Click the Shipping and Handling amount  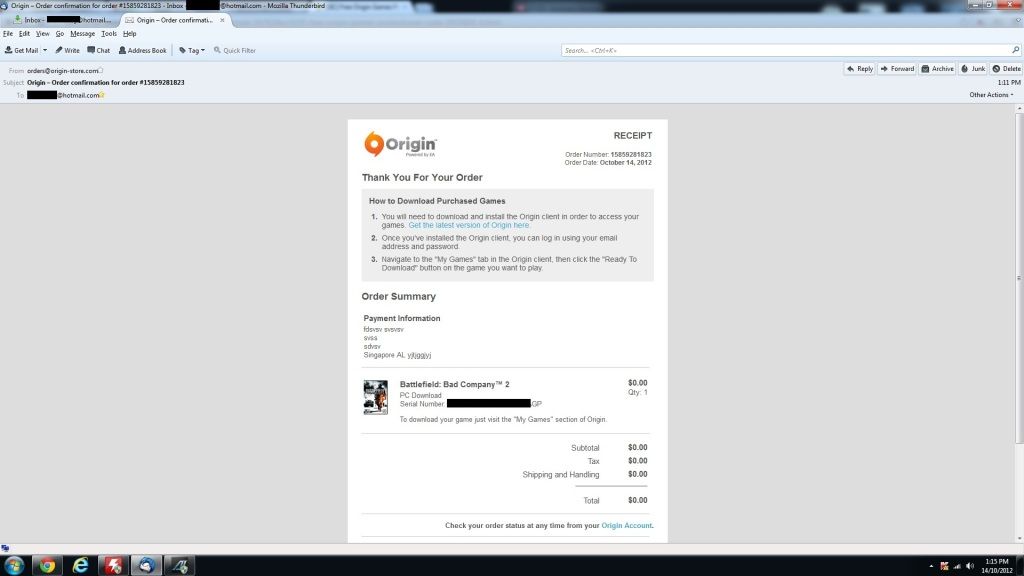(637, 474)
